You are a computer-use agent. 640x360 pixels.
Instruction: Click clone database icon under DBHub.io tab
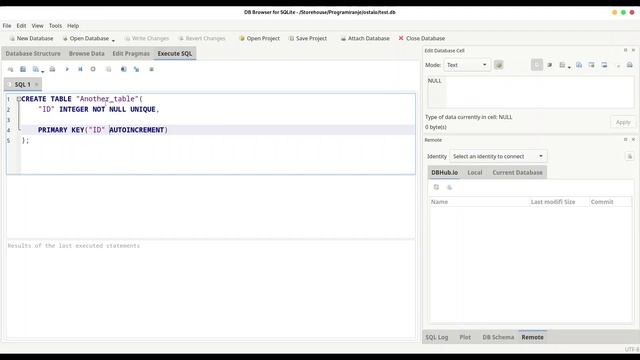click(449, 187)
